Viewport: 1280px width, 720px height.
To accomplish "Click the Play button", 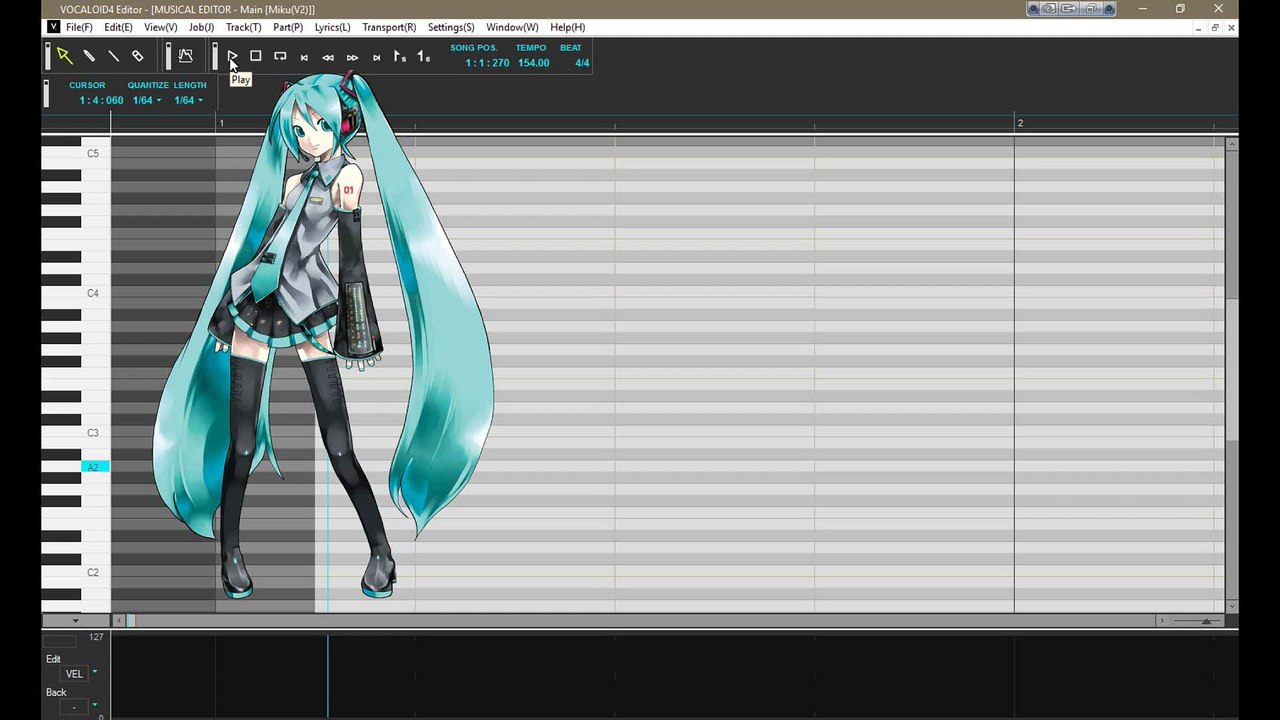I will point(232,56).
